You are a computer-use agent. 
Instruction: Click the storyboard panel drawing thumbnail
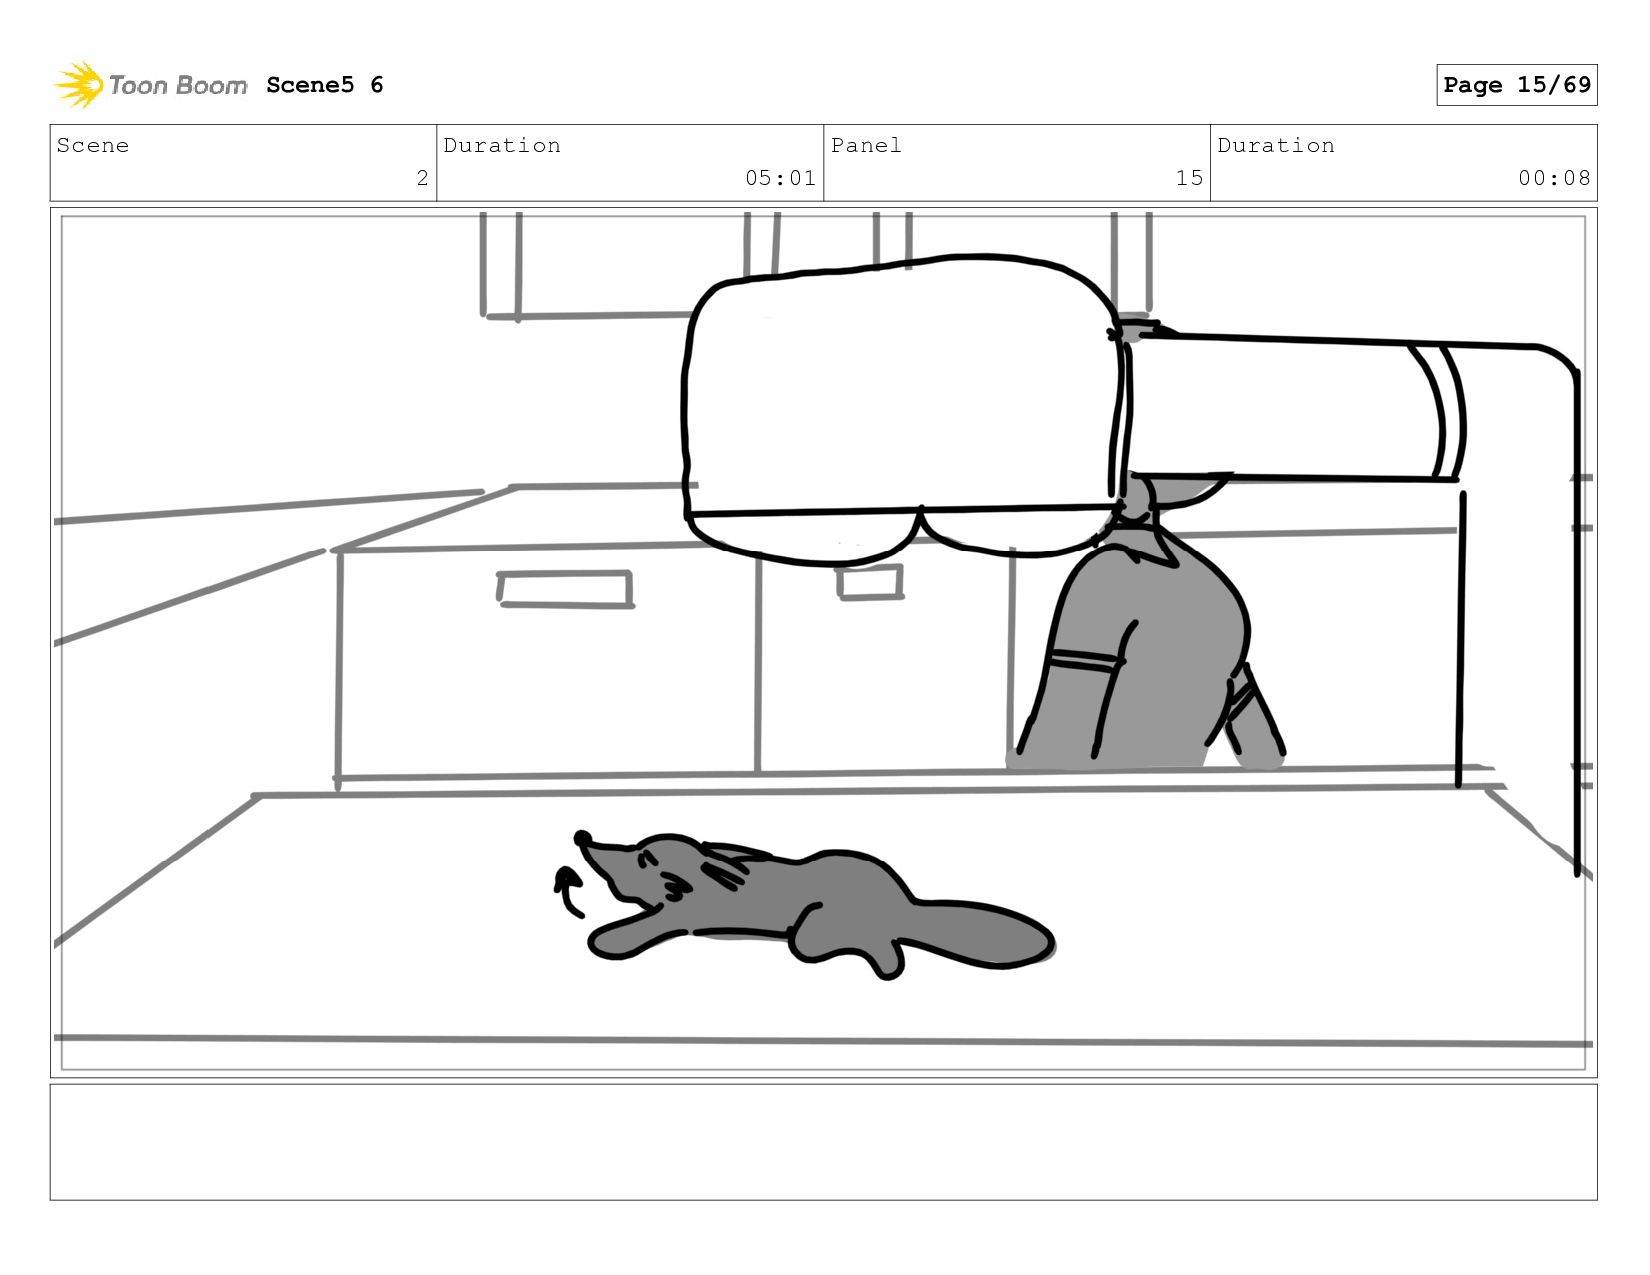tap(824, 642)
